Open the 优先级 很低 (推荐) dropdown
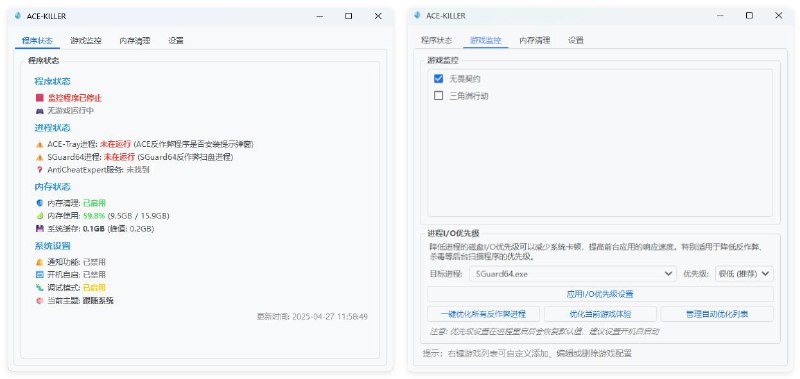 (744, 274)
